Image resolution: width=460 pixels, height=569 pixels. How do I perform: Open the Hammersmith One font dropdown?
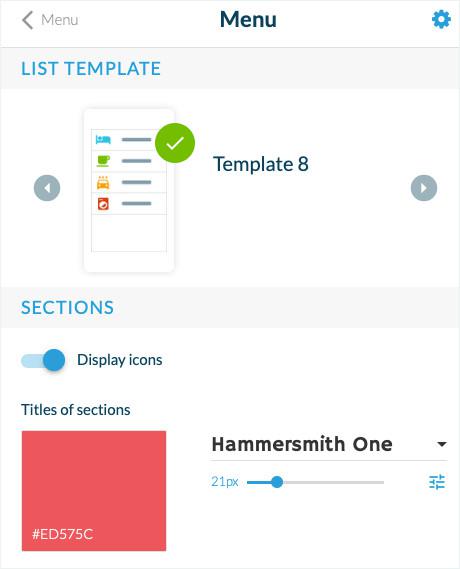click(x=329, y=445)
